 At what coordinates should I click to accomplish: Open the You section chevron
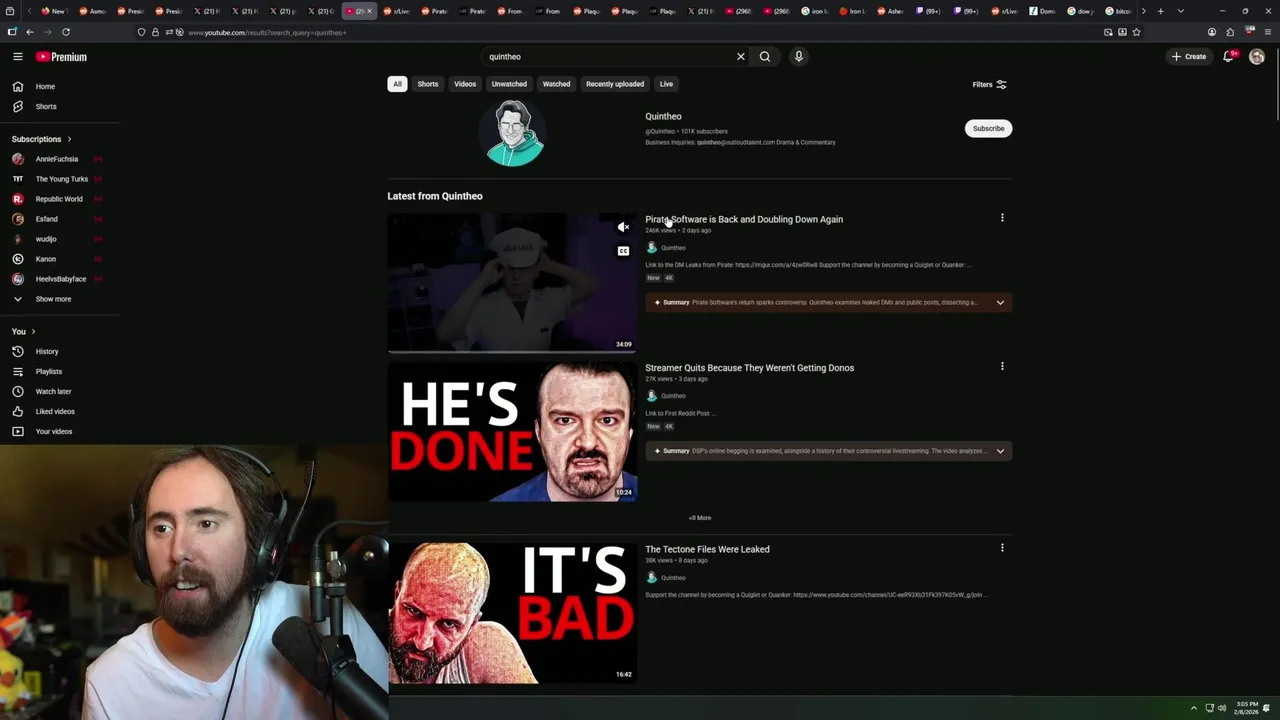[33, 331]
